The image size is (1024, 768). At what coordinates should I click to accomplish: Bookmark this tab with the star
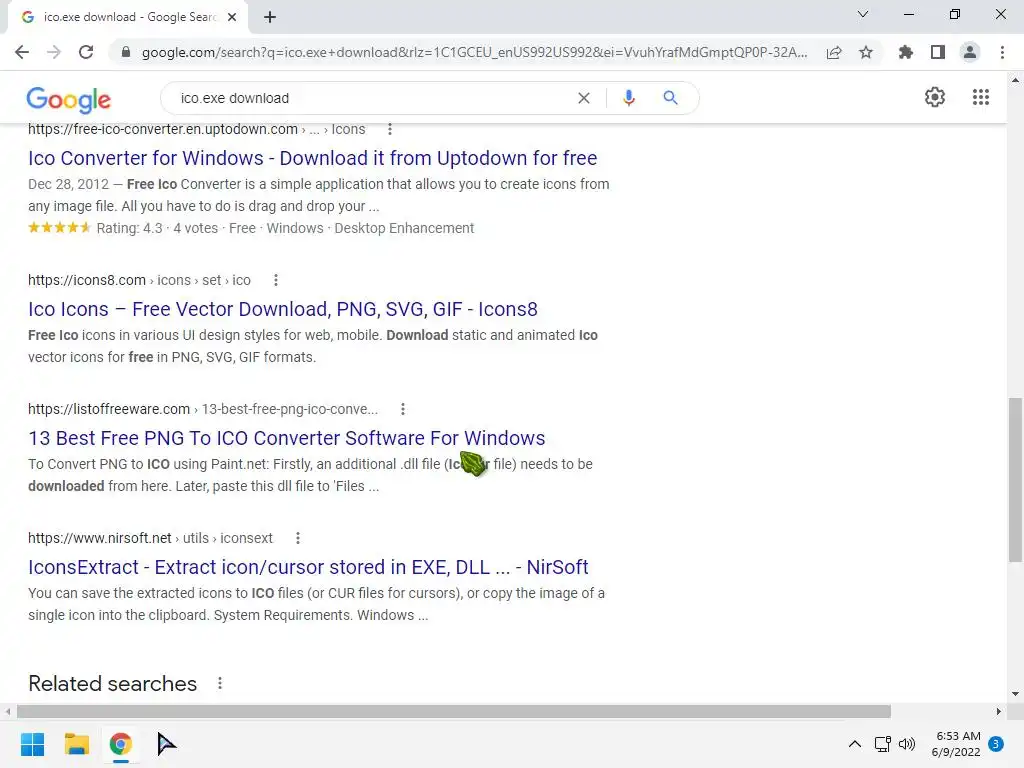click(x=866, y=52)
